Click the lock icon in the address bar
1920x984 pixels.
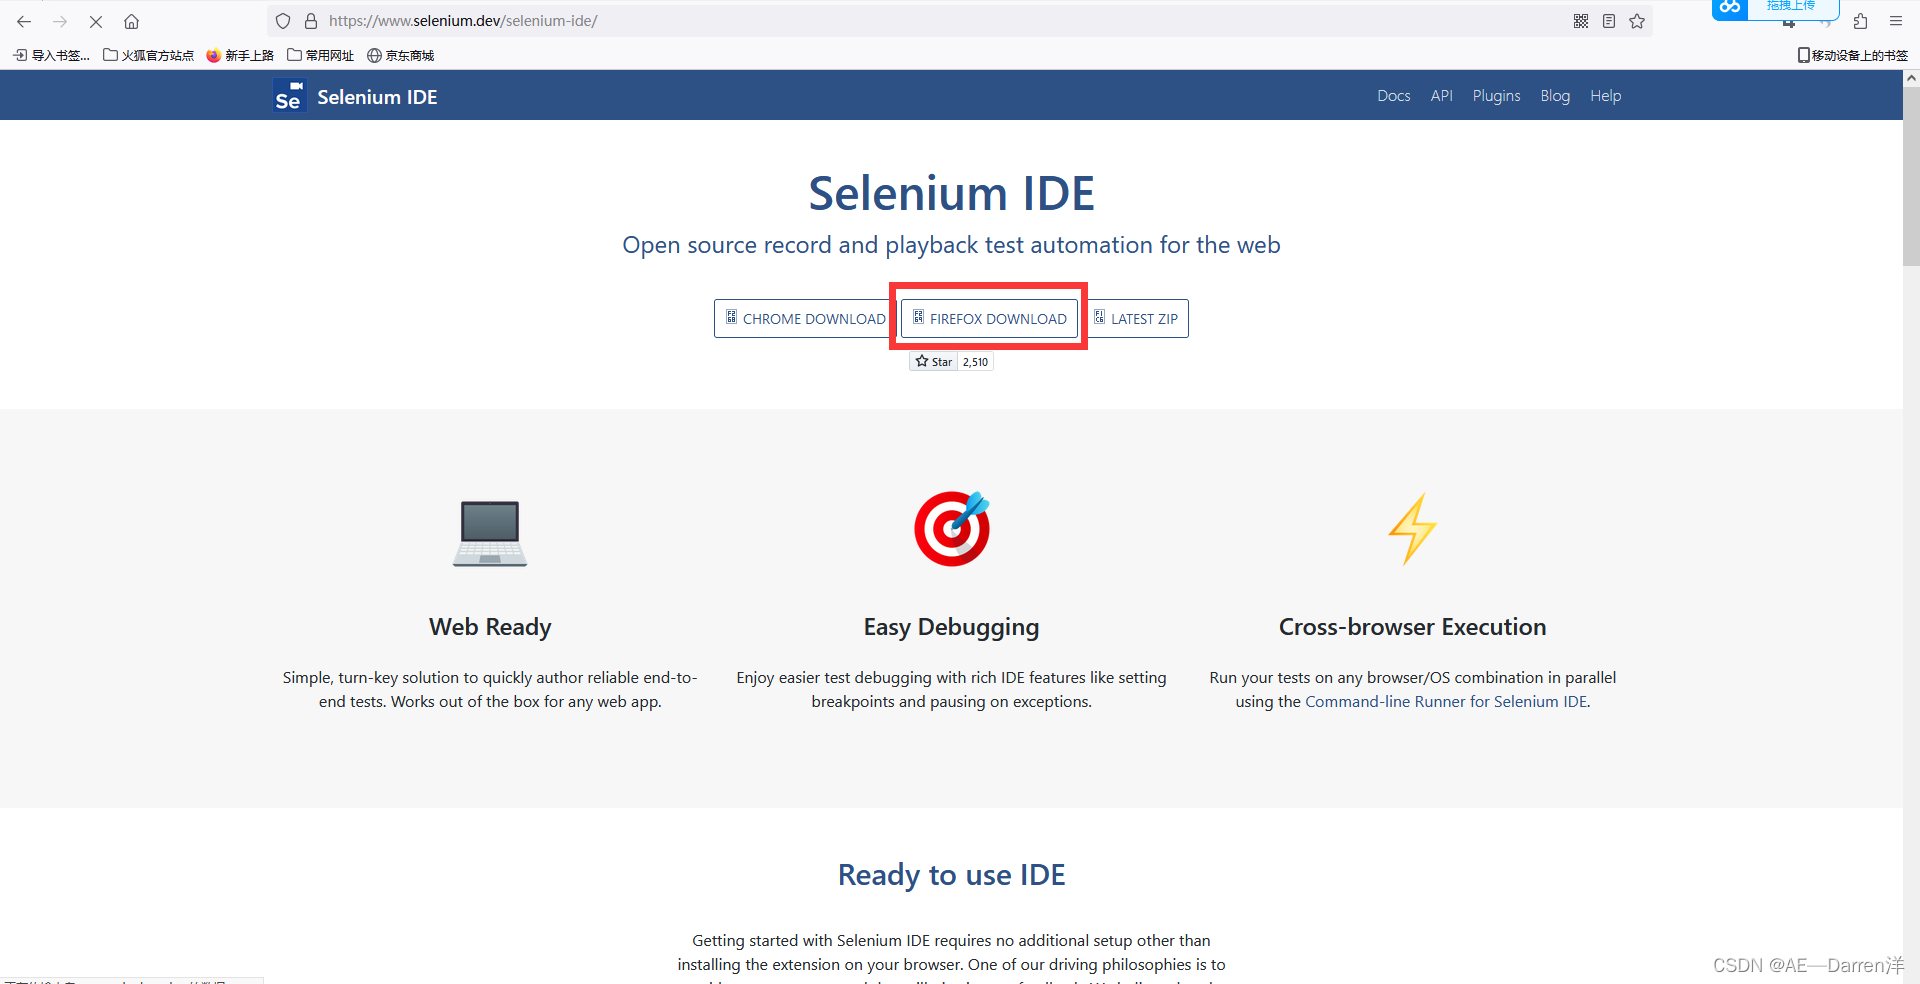pyautogui.click(x=311, y=20)
